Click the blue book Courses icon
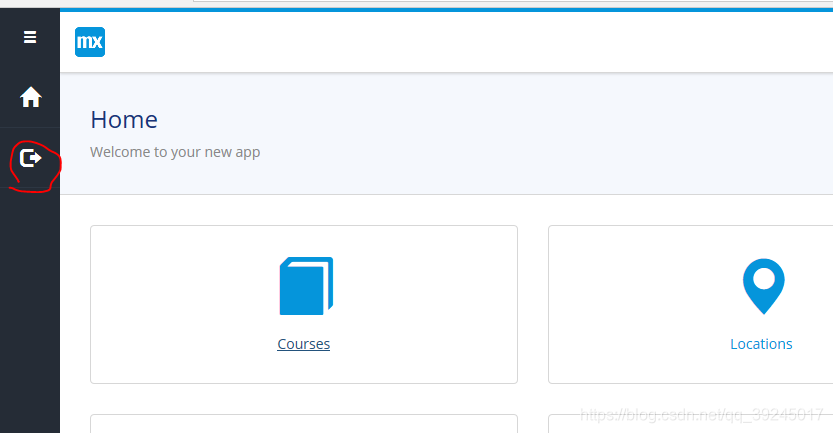The width and height of the screenshot is (833, 433). [x=306, y=286]
